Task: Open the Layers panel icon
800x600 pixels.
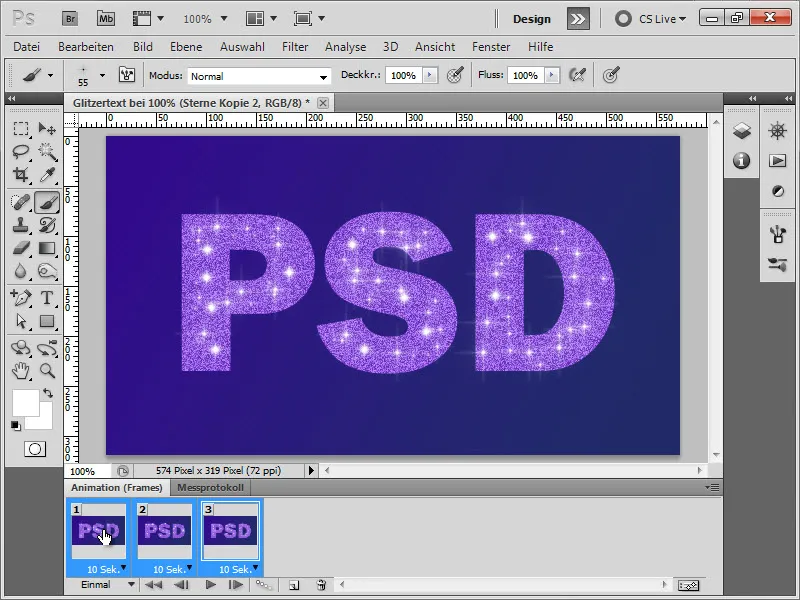Action: [x=742, y=131]
